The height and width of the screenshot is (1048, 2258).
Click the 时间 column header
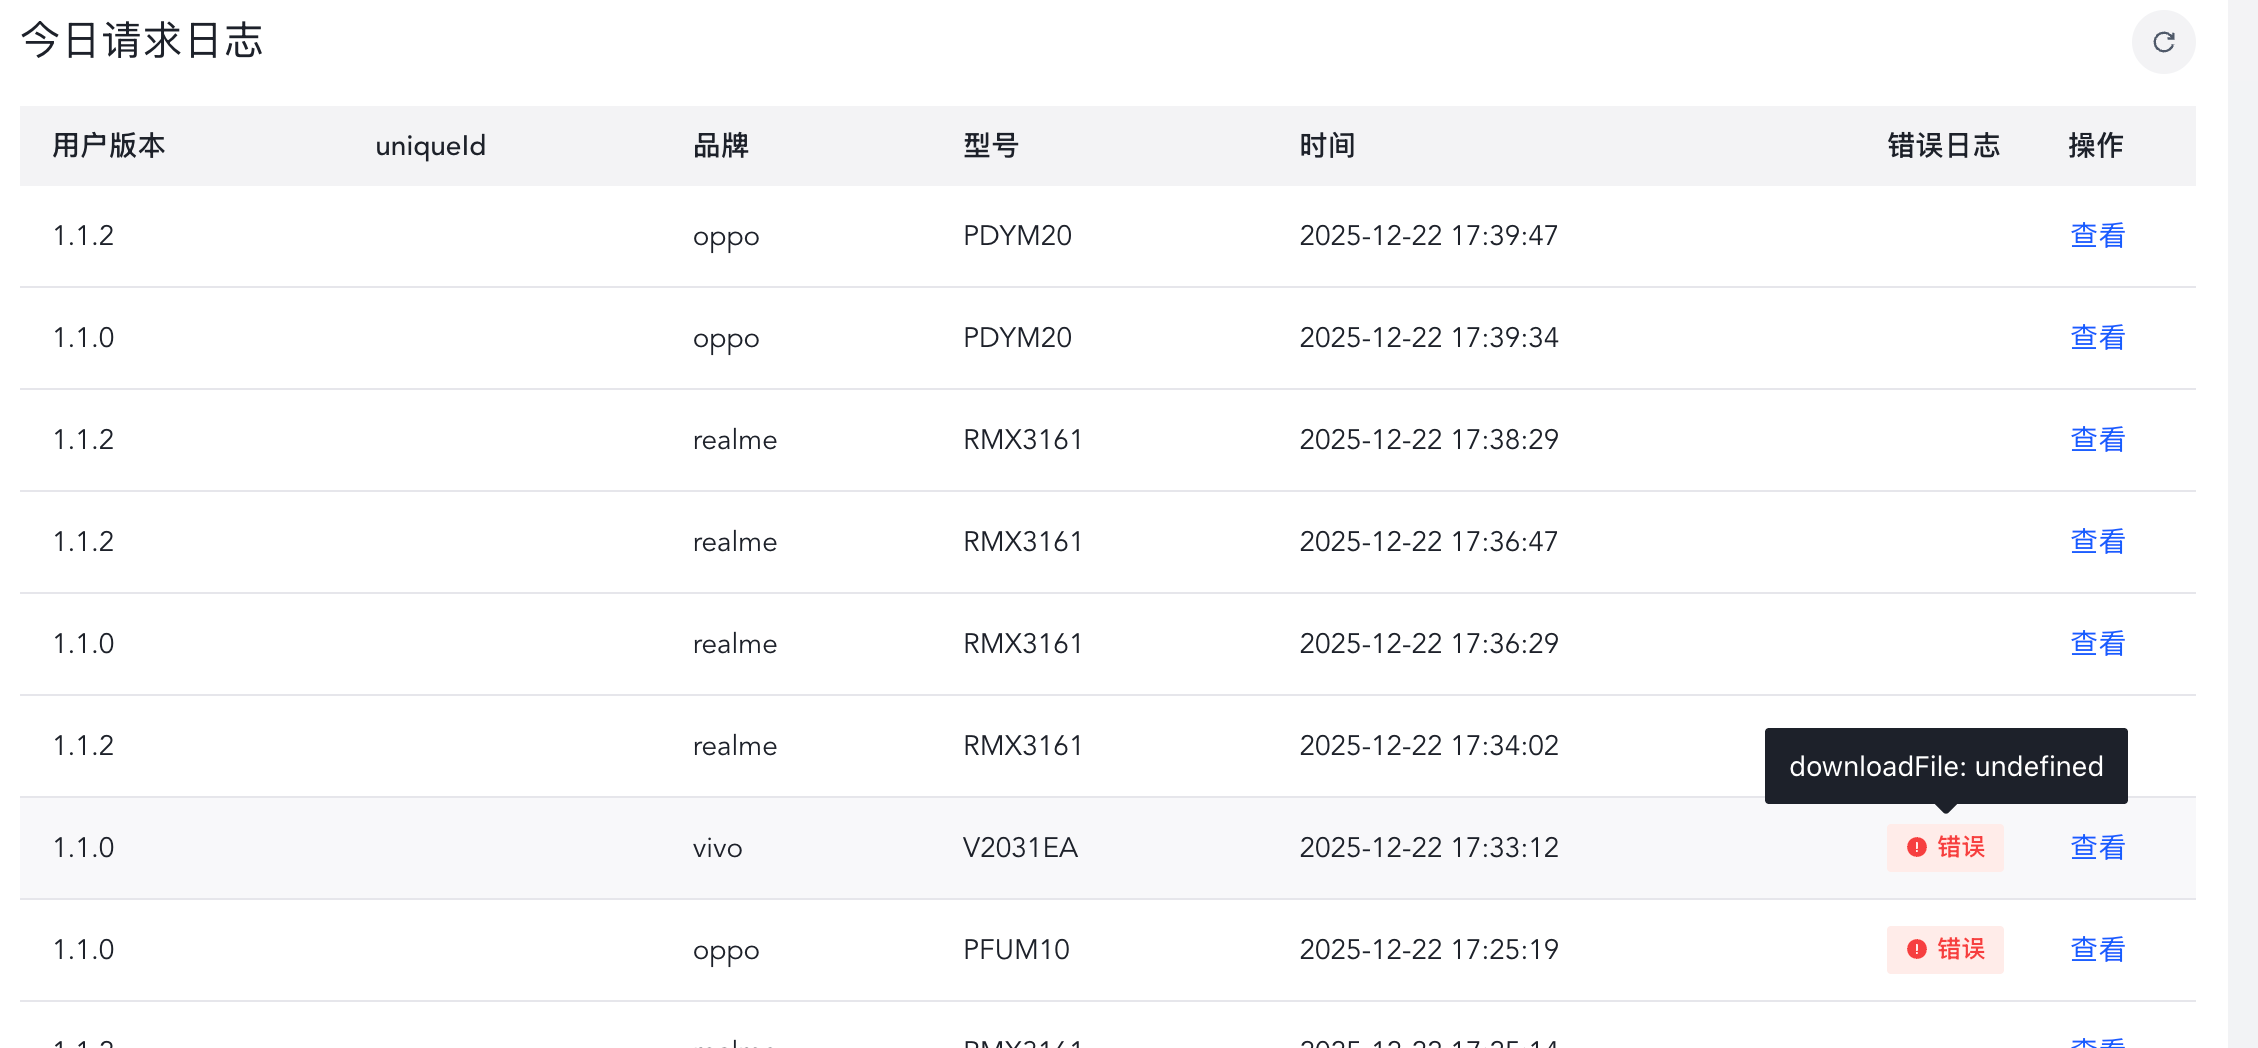click(x=1327, y=146)
